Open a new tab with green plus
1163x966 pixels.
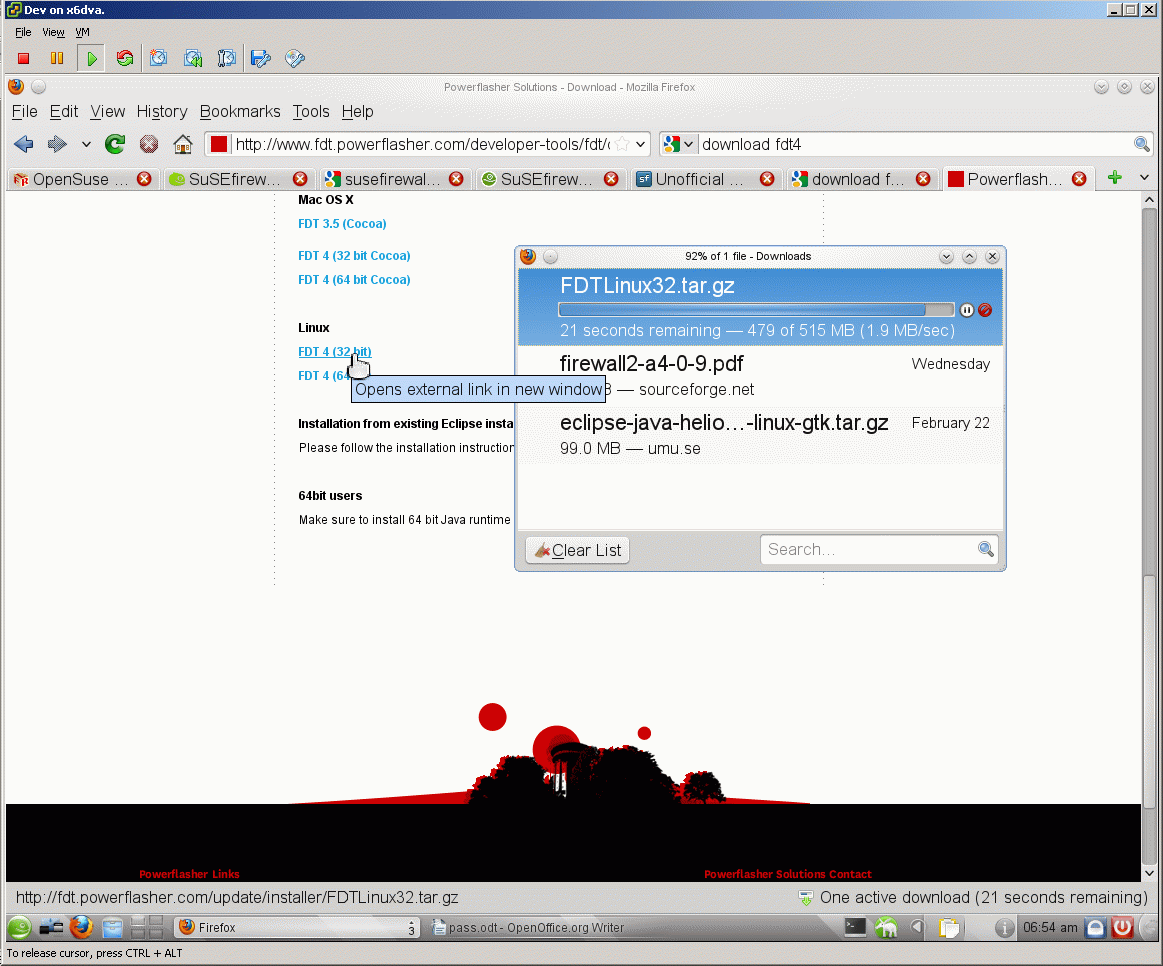1114,177
